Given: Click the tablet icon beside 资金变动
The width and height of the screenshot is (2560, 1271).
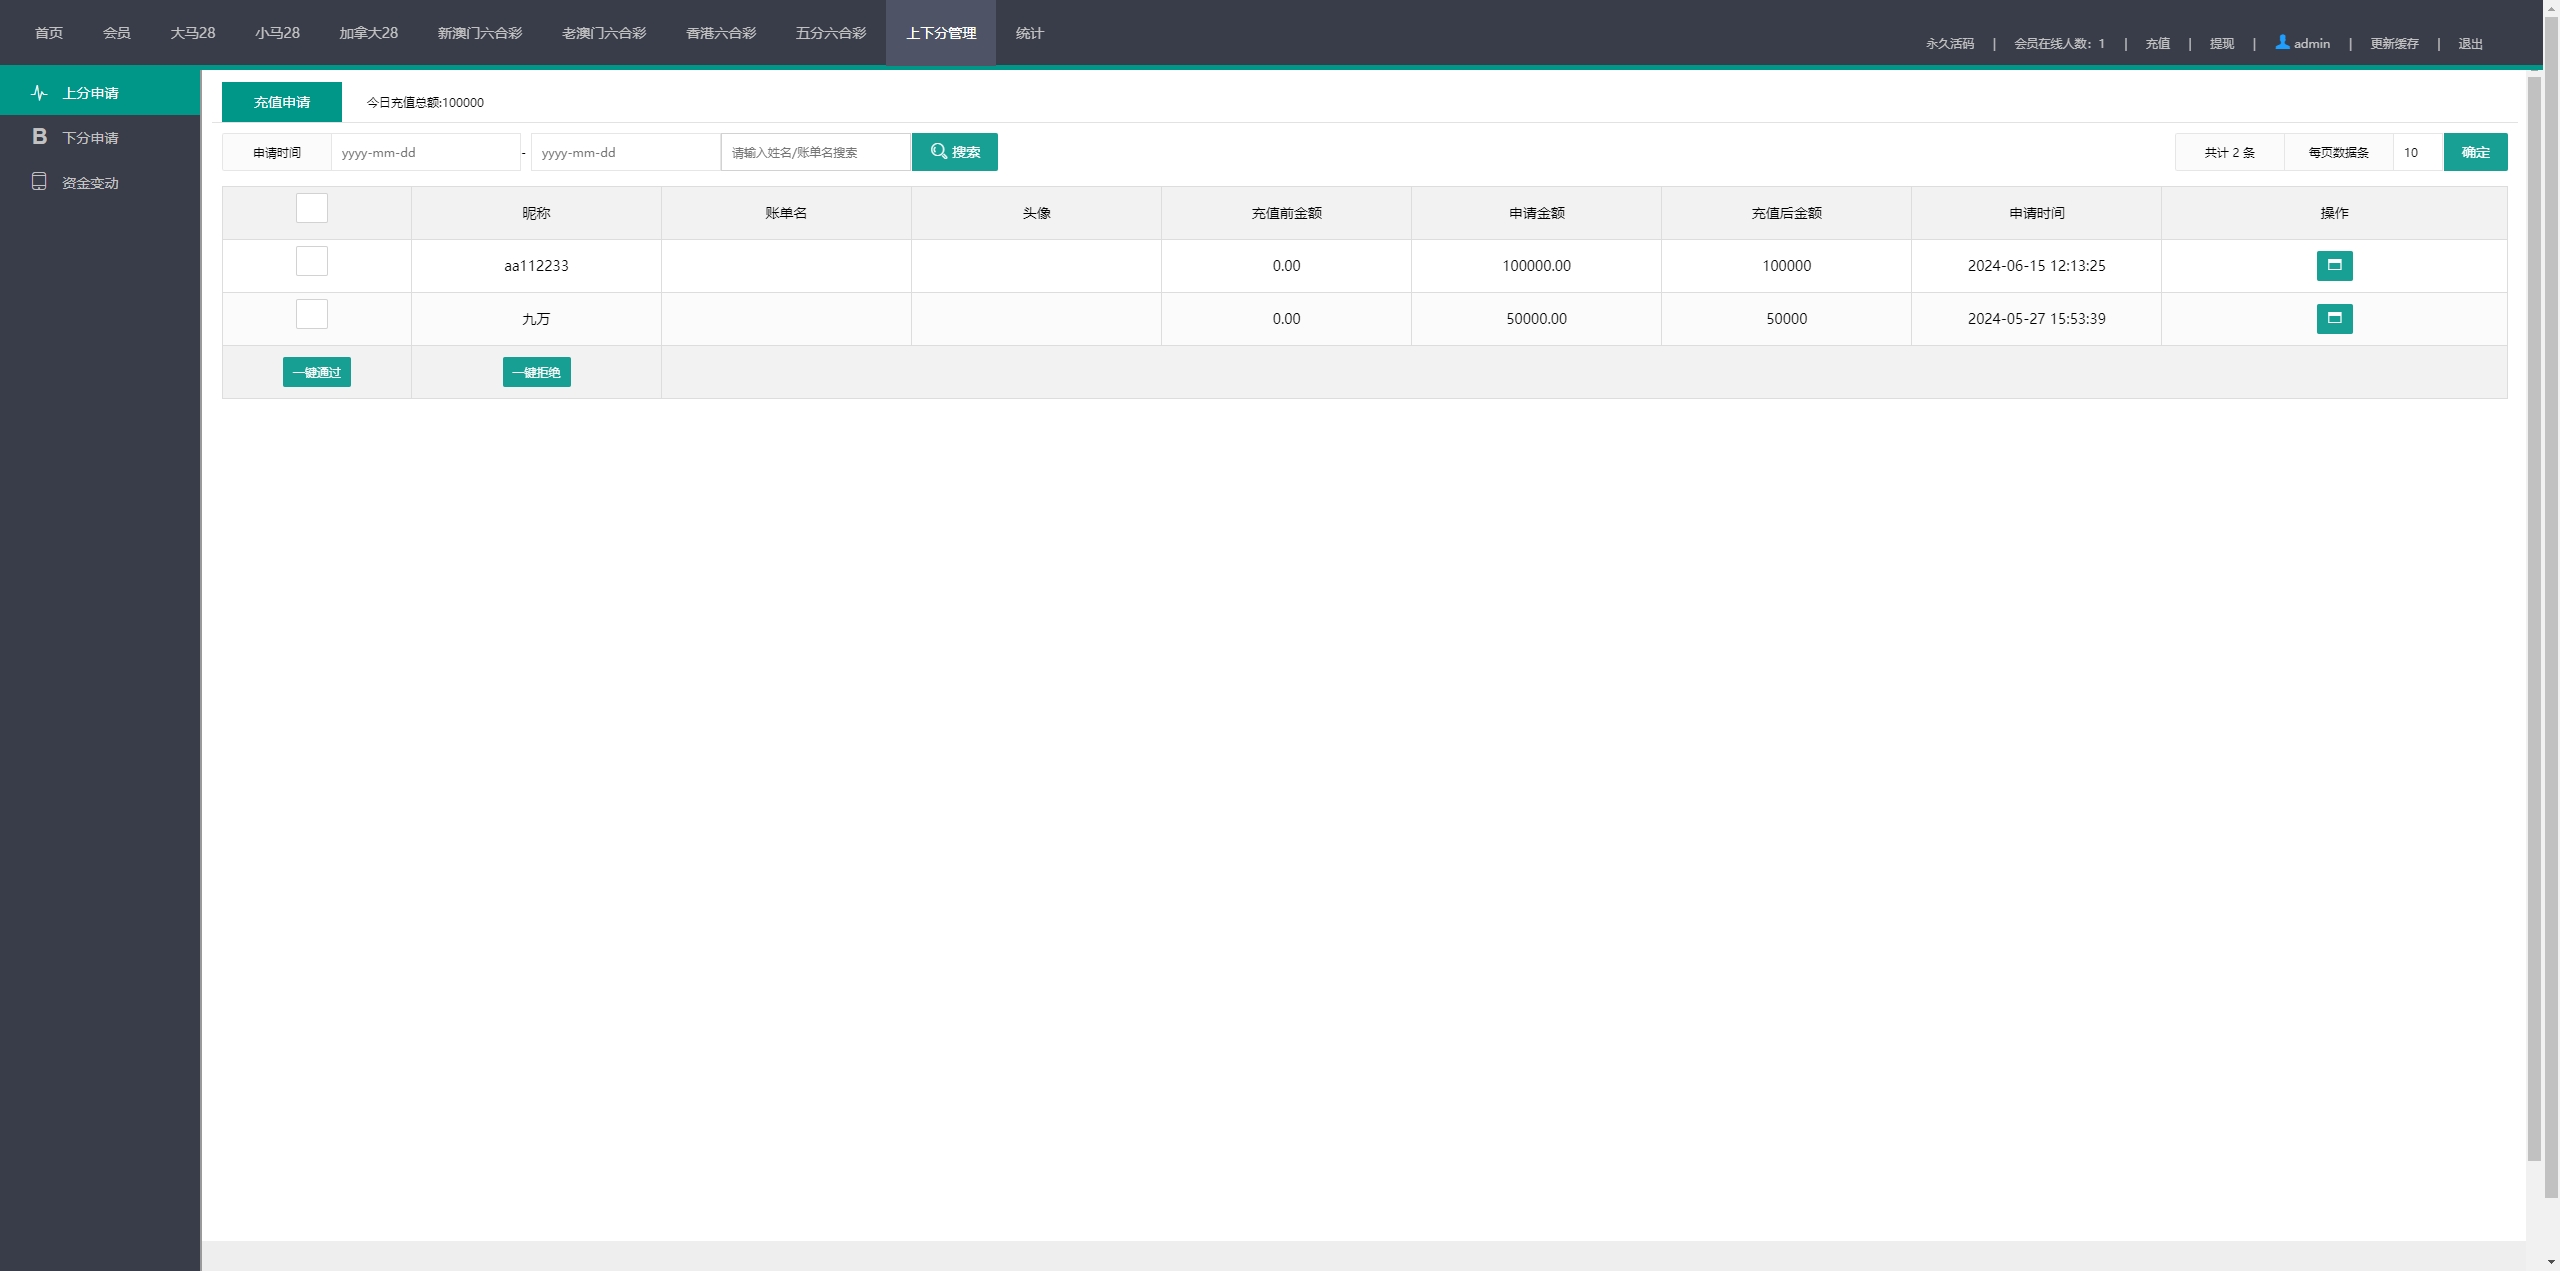Looking at the screenshot, I should (39, 182).
